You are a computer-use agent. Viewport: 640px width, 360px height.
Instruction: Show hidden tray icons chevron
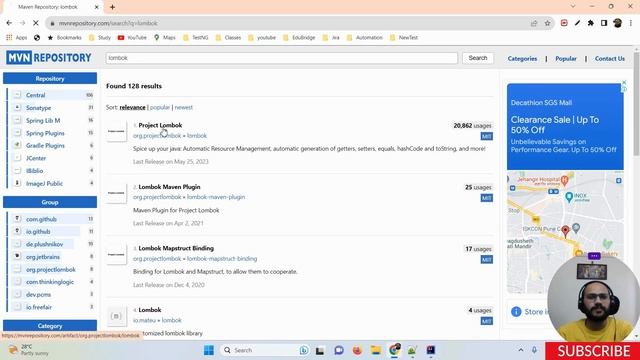(x=521, y=350)
